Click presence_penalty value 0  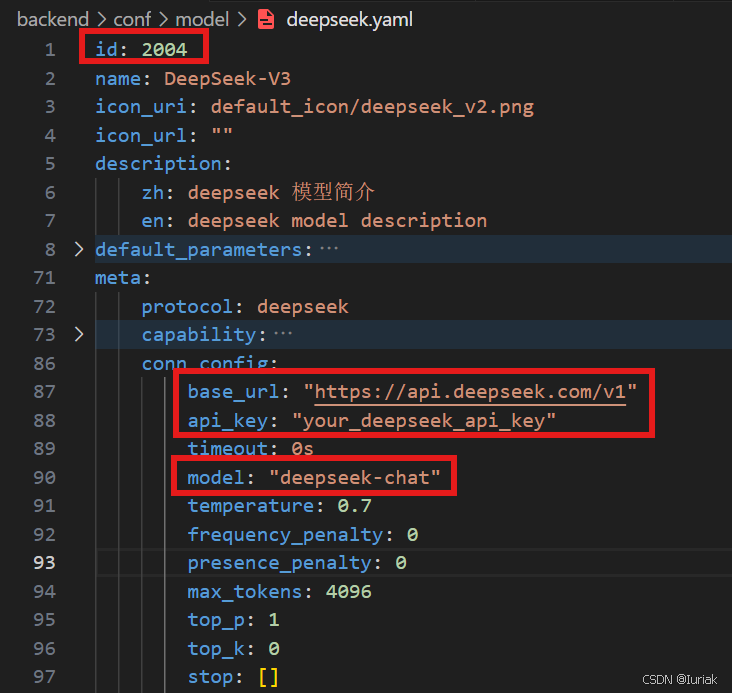[x=401, y=563]
